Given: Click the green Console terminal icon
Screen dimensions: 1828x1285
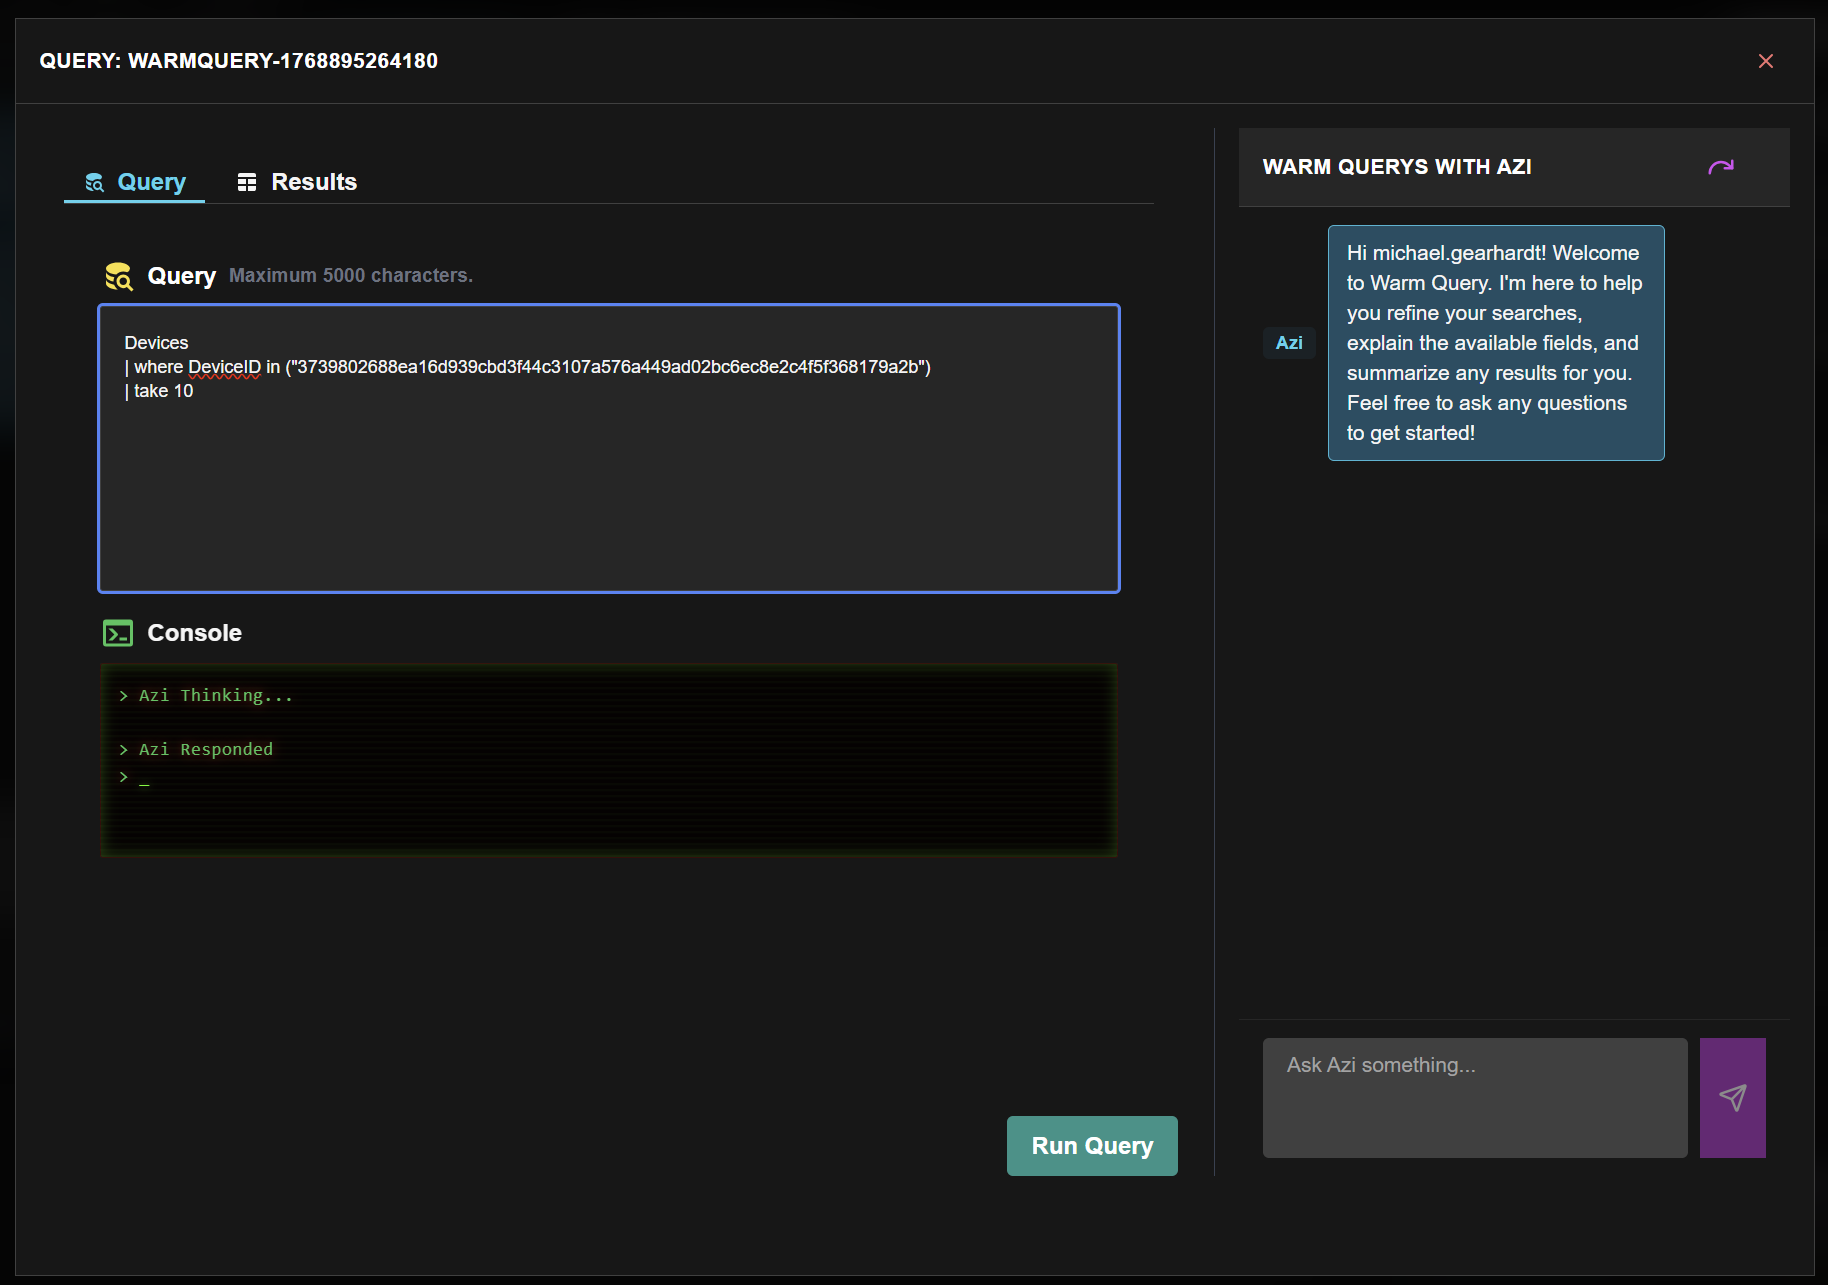Looking at the screenshot, I should (x=118, y=633).
